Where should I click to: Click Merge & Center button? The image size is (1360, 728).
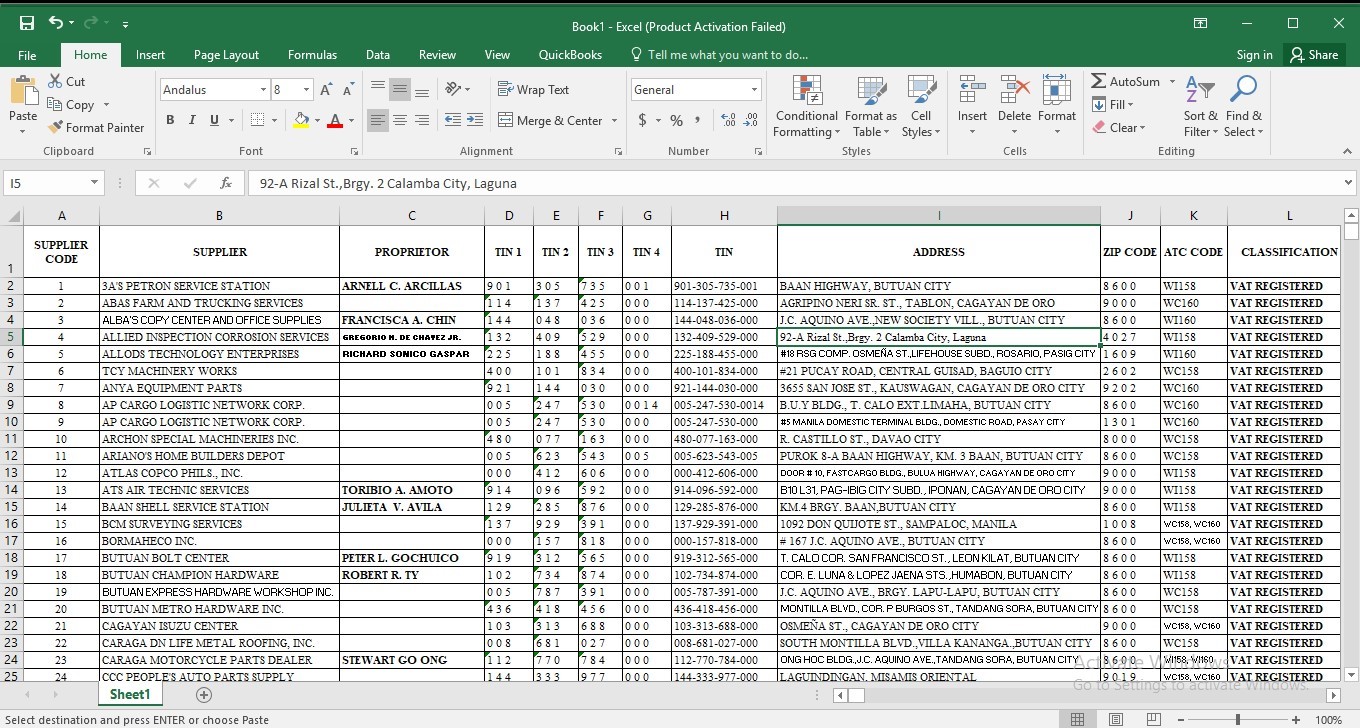point(549,121)
